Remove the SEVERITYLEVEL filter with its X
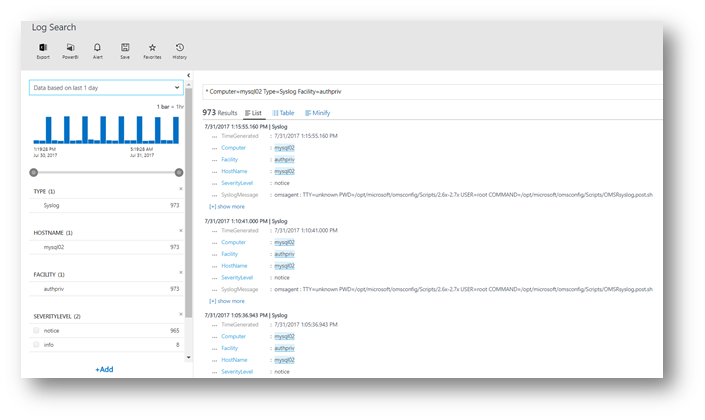705x420 pixels. pos(181,314)
